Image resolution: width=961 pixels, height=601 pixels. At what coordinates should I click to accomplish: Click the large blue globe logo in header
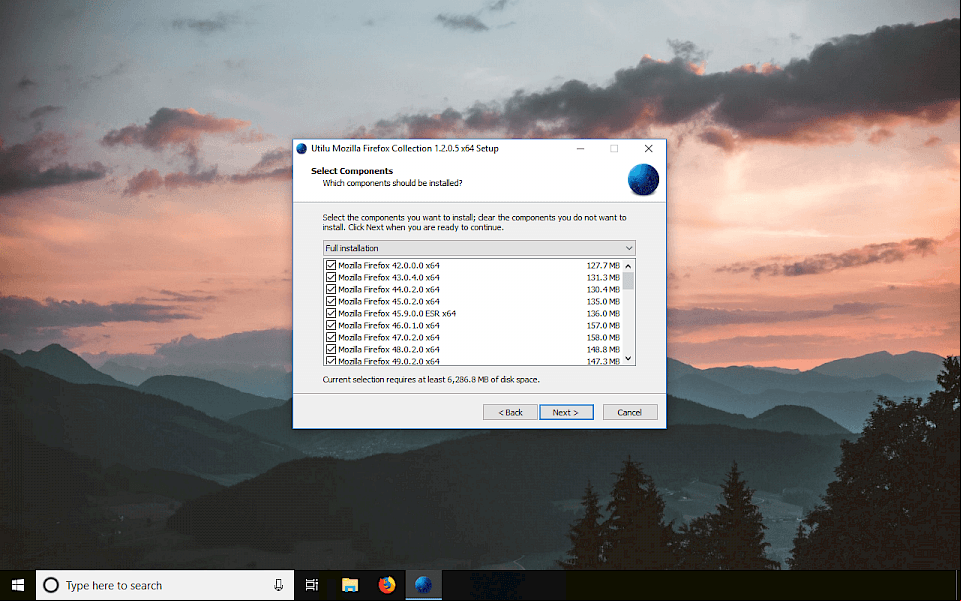(643, 180)
